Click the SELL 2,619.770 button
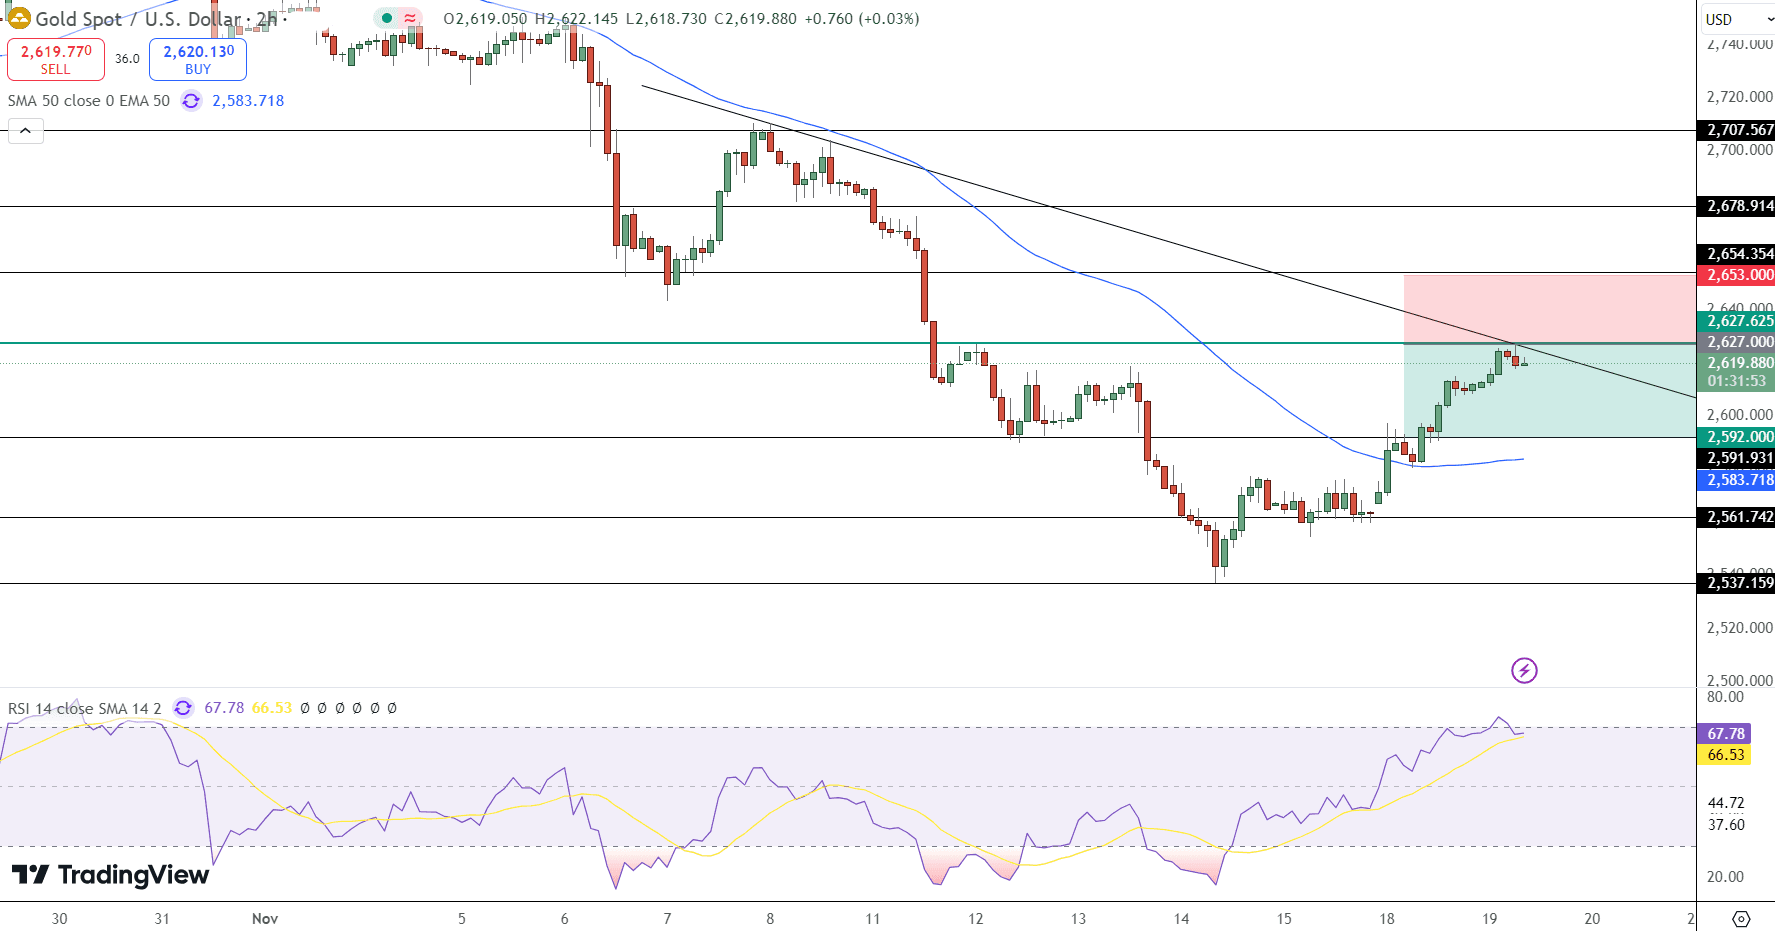This screenshot has width=1775, height=931. pos(56,59)
